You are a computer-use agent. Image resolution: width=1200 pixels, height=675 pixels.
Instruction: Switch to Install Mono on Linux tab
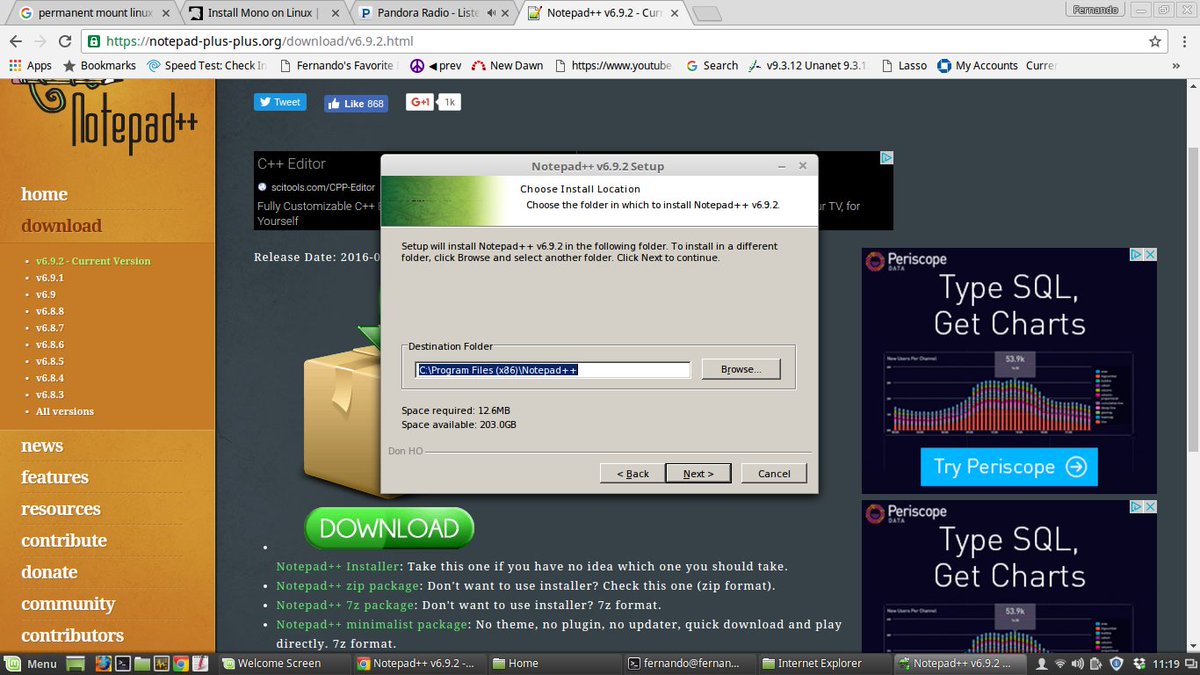pos(264,13)
